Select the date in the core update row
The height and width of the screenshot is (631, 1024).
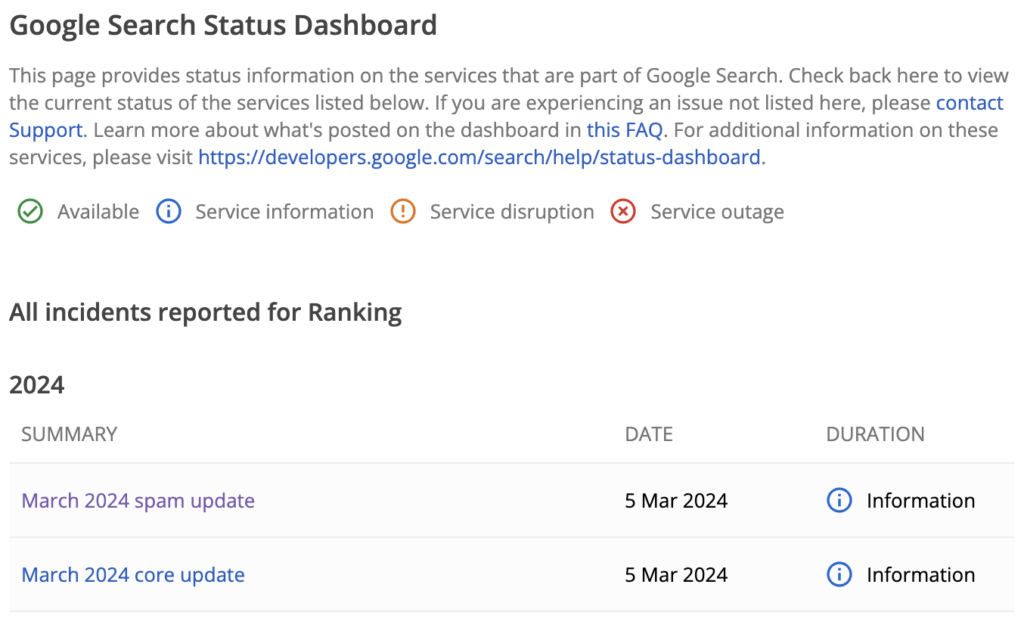(676, 575)
